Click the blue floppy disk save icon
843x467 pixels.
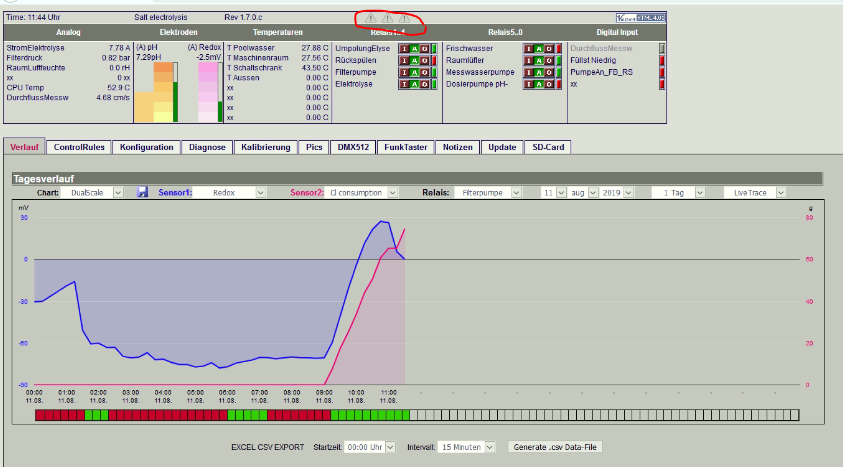pos(142,192)
